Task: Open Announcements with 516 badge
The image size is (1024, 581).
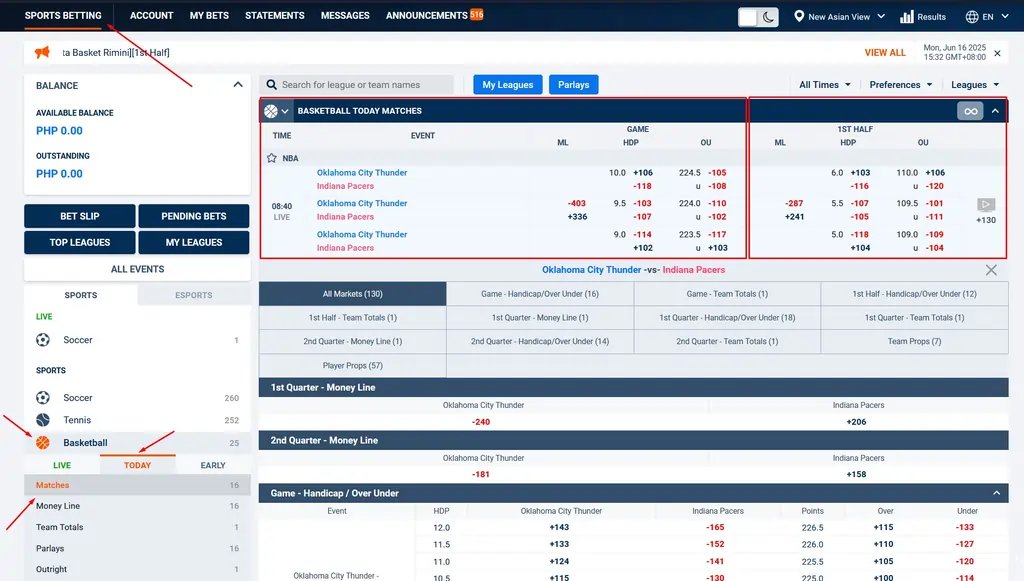Action: 434,15
